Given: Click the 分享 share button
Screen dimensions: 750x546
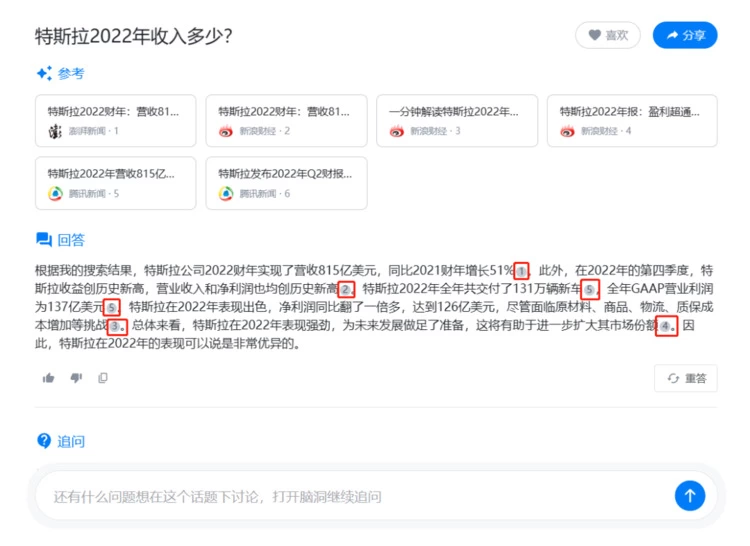Looking at the screenshot, I should click(x=685, y=35).
